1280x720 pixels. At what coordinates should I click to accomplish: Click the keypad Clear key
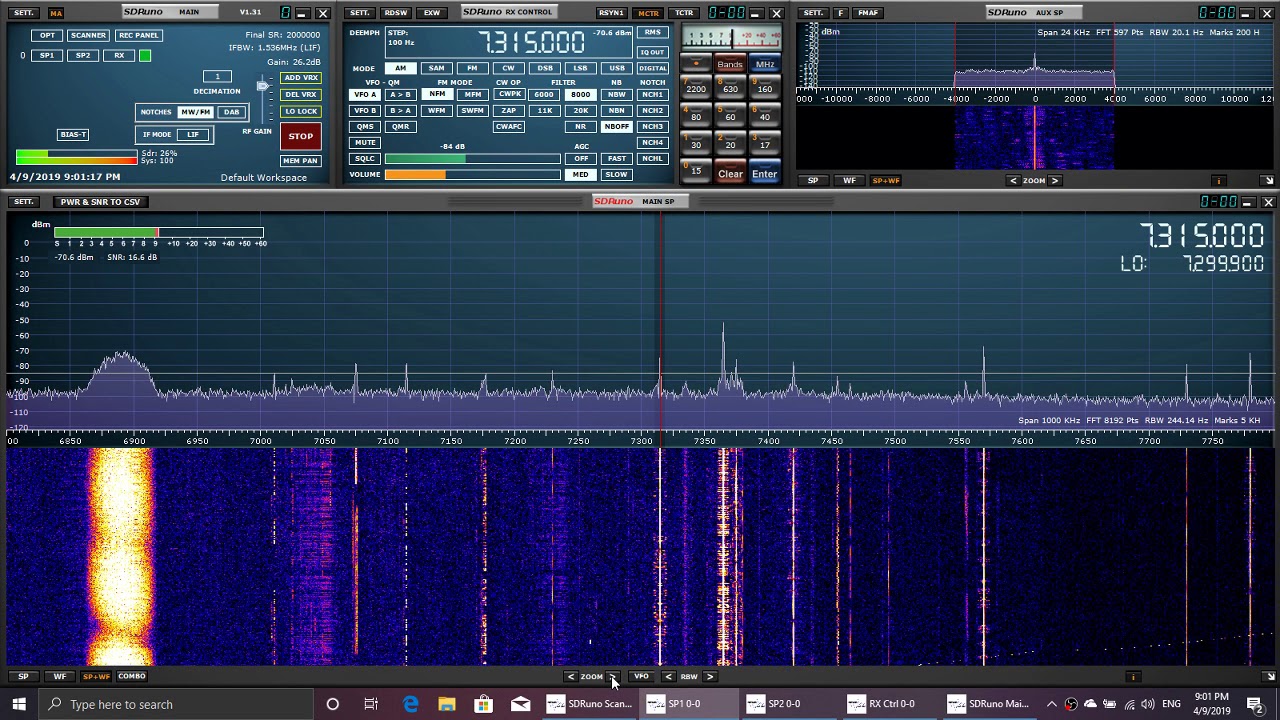pos(730,174)
